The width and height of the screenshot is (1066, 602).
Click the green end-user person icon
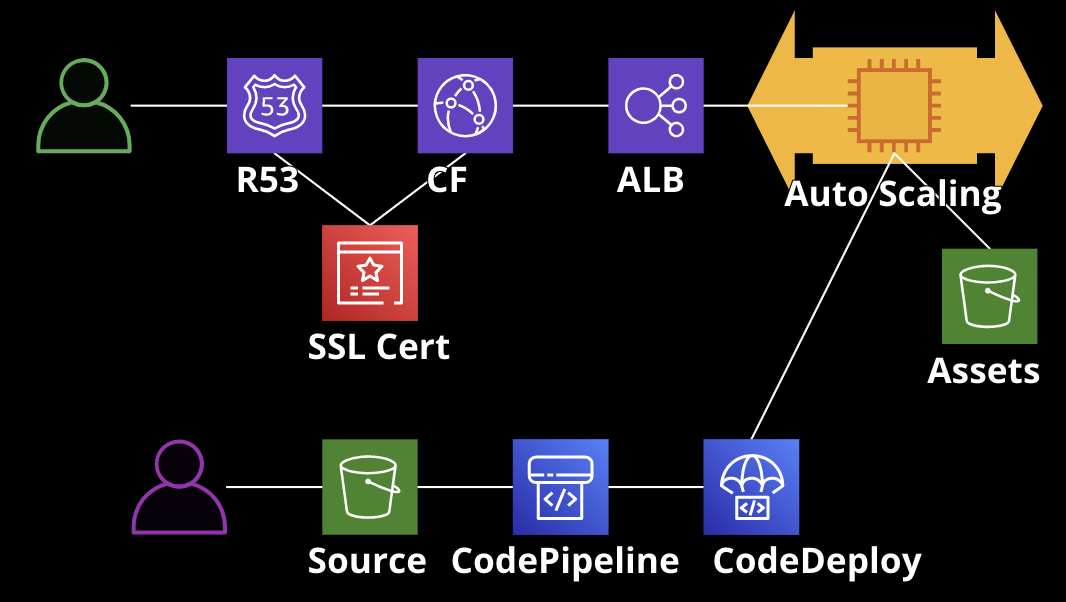pos(82,105)
